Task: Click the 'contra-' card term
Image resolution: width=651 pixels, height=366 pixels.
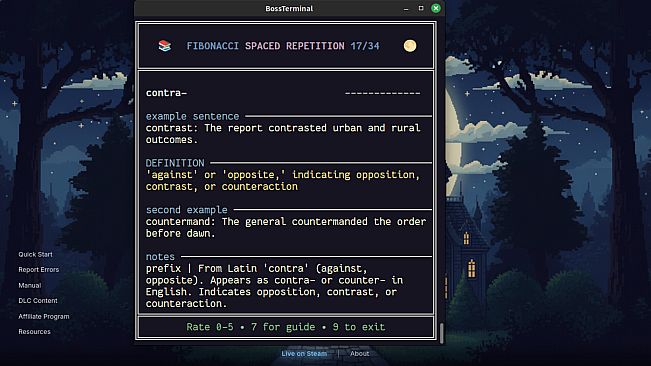Action: tap(166, 93)
